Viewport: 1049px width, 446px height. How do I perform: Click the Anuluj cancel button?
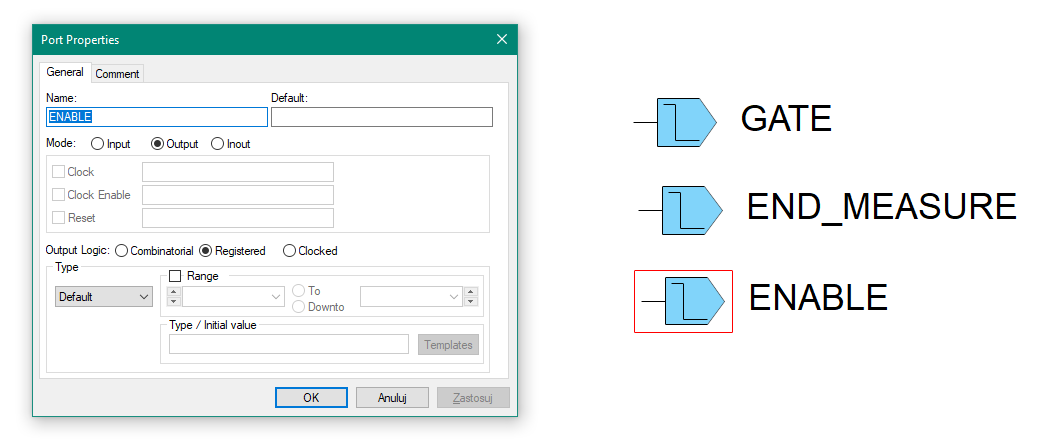[392, 397]
